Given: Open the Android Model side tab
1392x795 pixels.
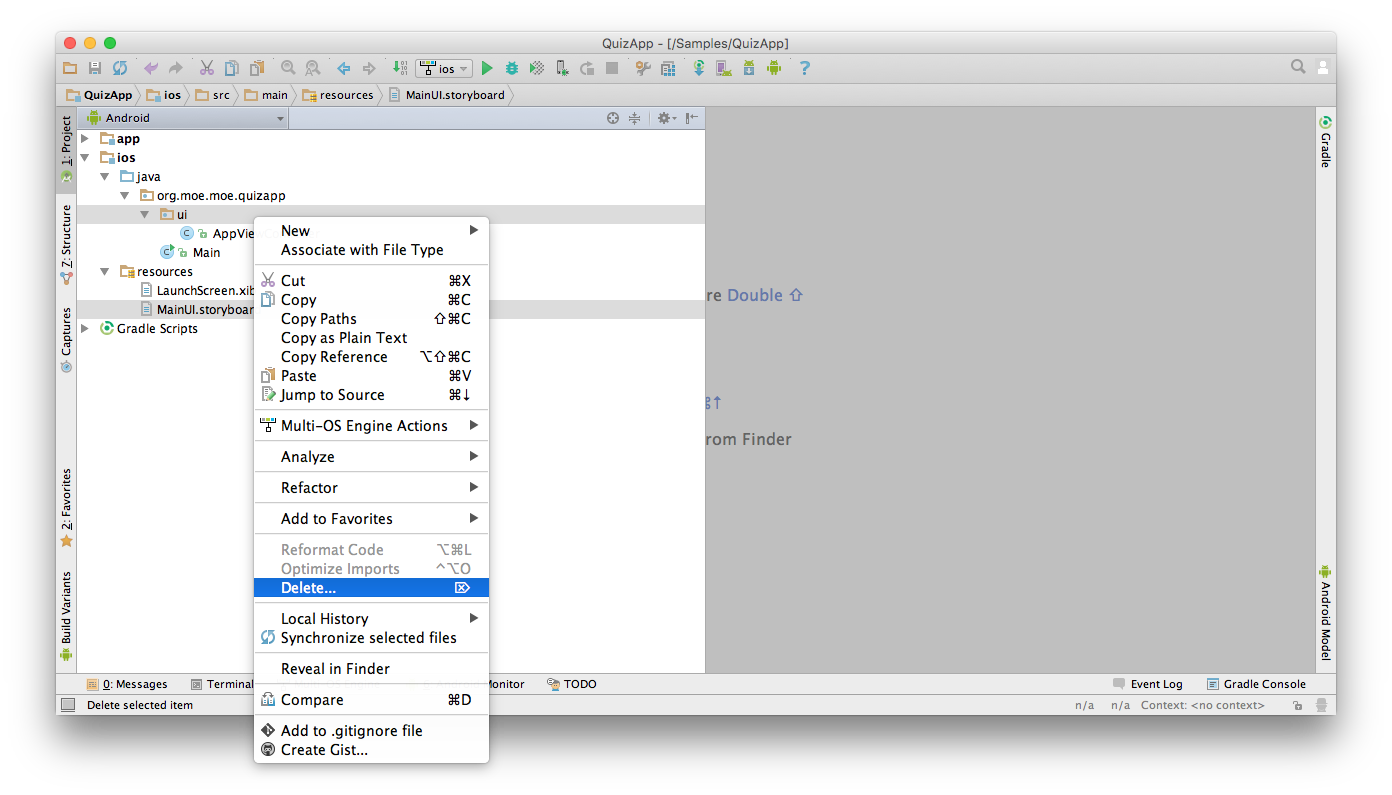Looking at the screenshot, I should click(1325, 613).
